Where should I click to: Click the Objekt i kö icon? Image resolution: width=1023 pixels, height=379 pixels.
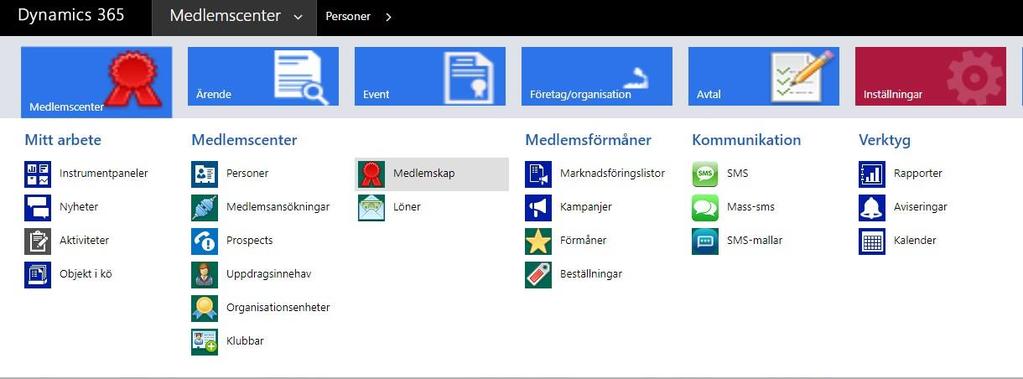tap(37, 275)
